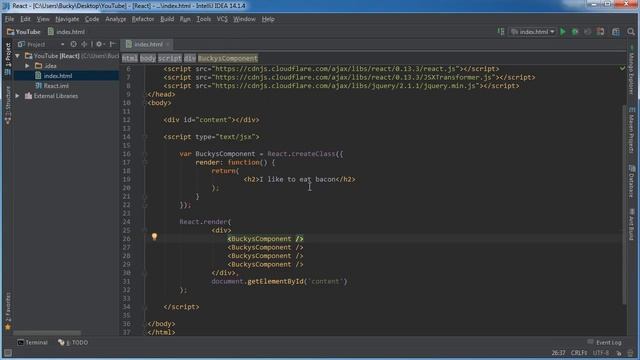Open the Tools menu
Screen dimensions: 640x360
click(x=203, y=19)
